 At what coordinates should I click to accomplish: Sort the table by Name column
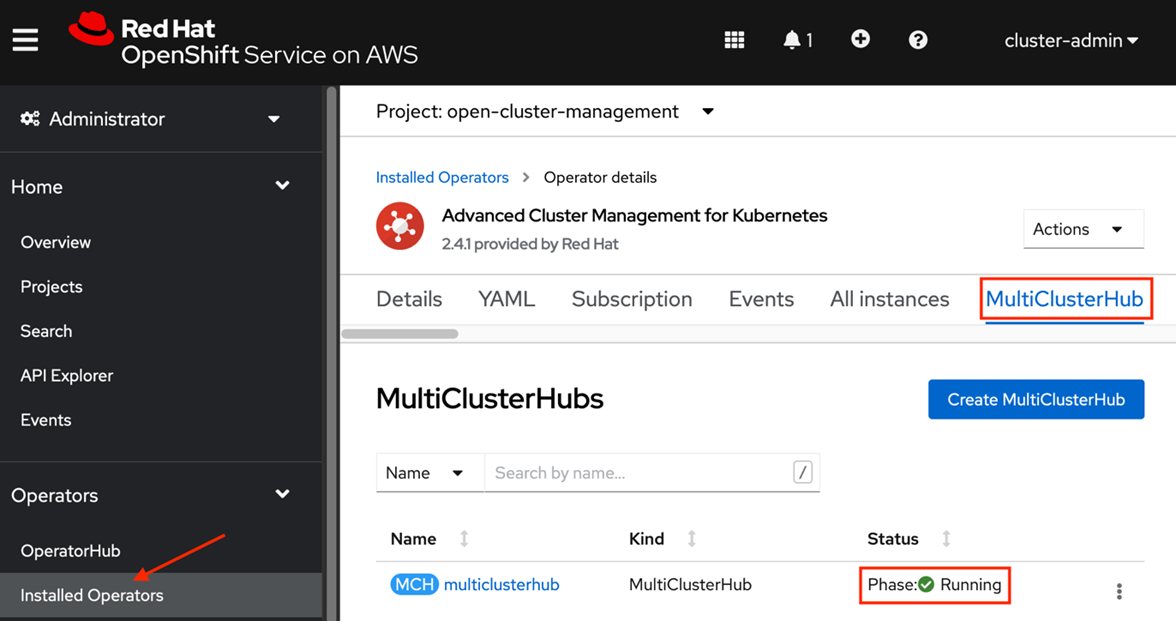click(x=430, y=538)
